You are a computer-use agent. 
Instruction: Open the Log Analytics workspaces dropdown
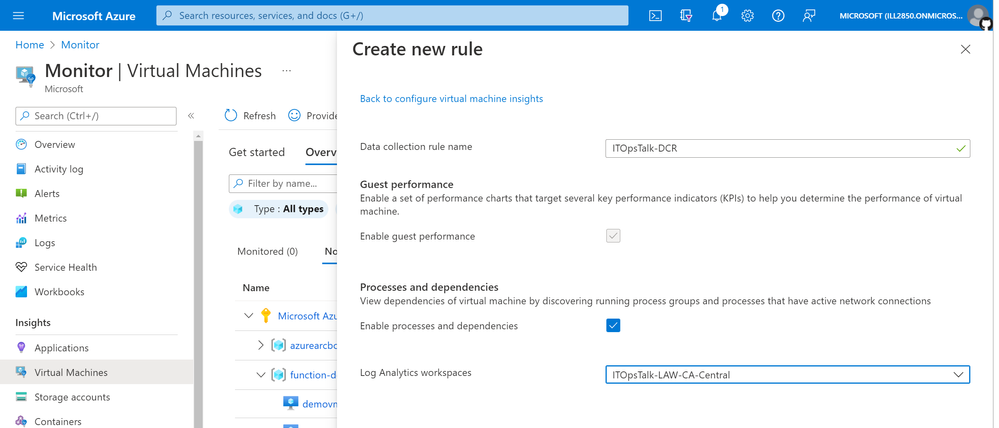point(787,374)
